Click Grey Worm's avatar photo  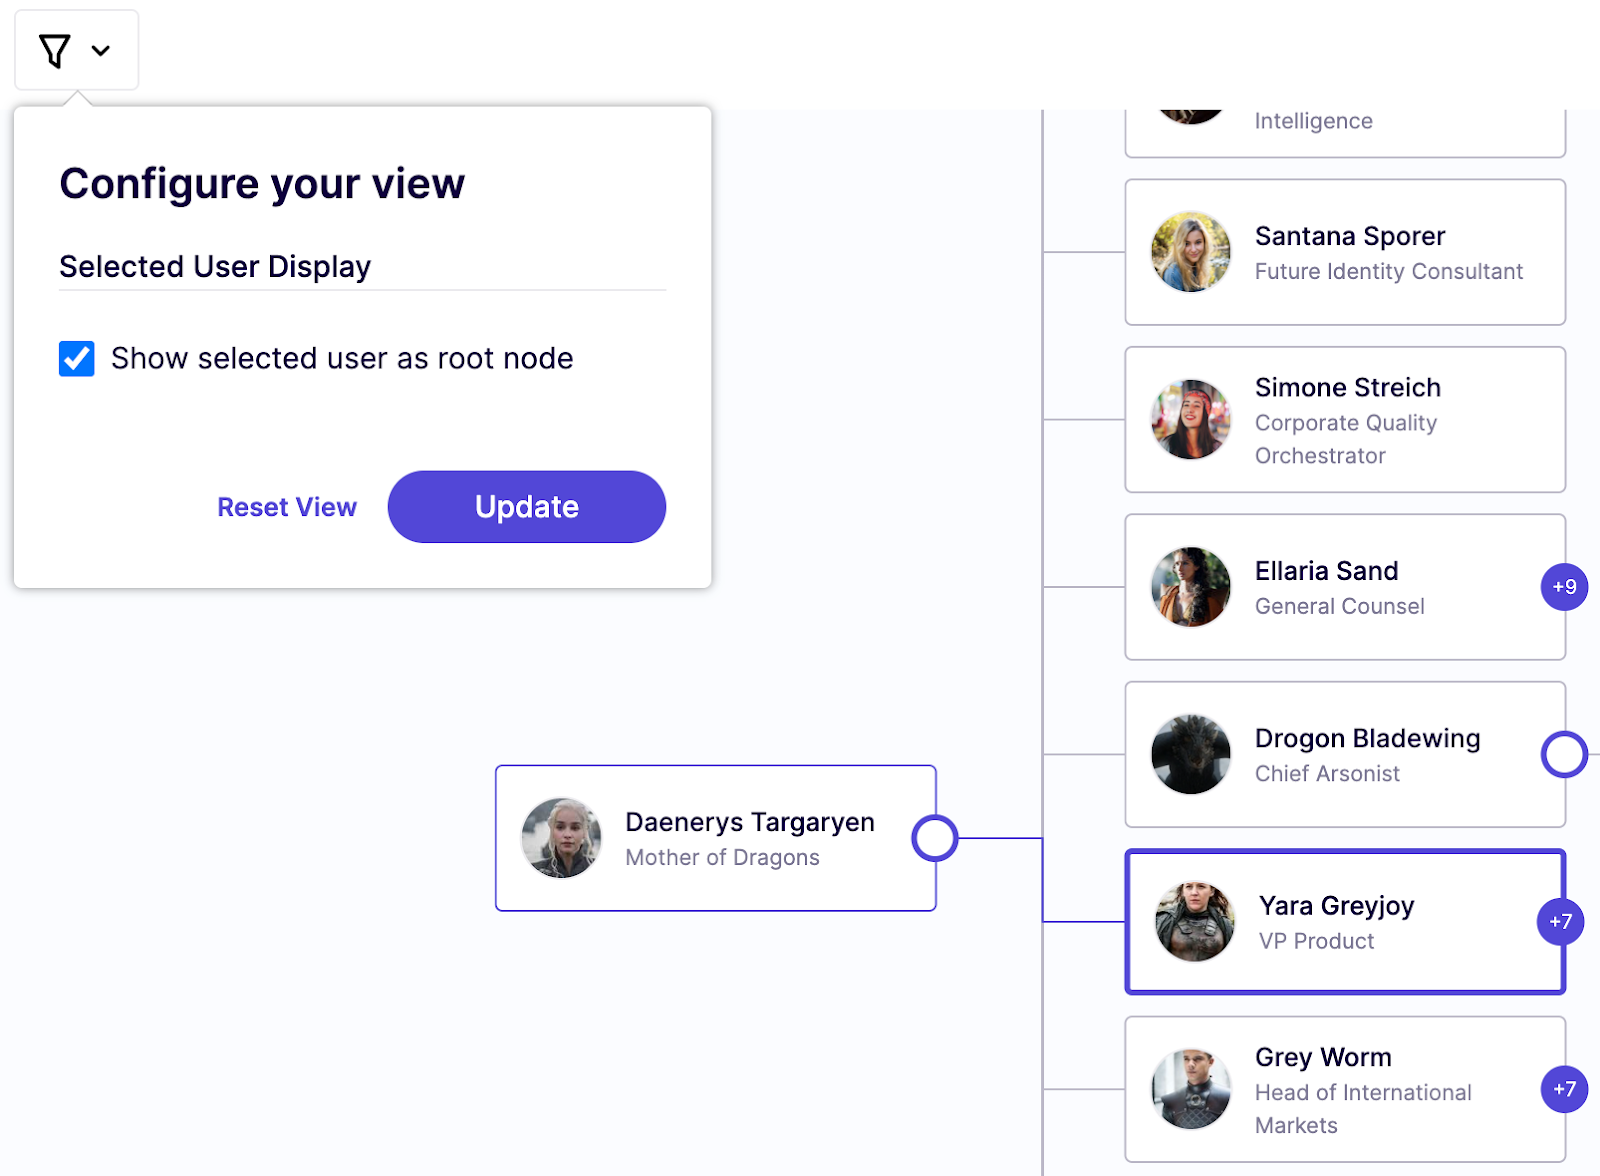coord(1191,1089)
